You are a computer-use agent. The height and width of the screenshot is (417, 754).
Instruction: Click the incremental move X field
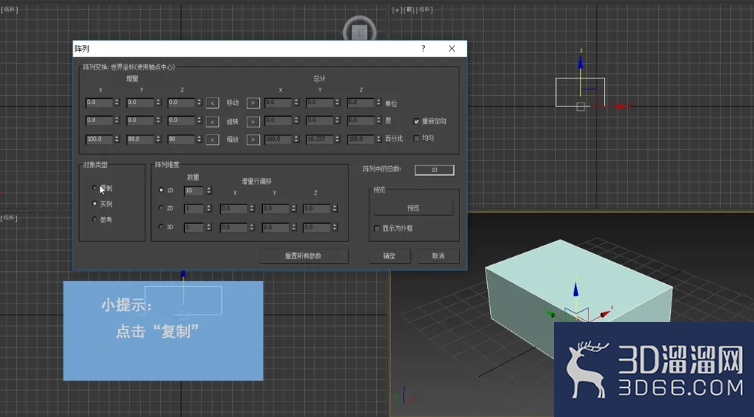tap(99, 103)
